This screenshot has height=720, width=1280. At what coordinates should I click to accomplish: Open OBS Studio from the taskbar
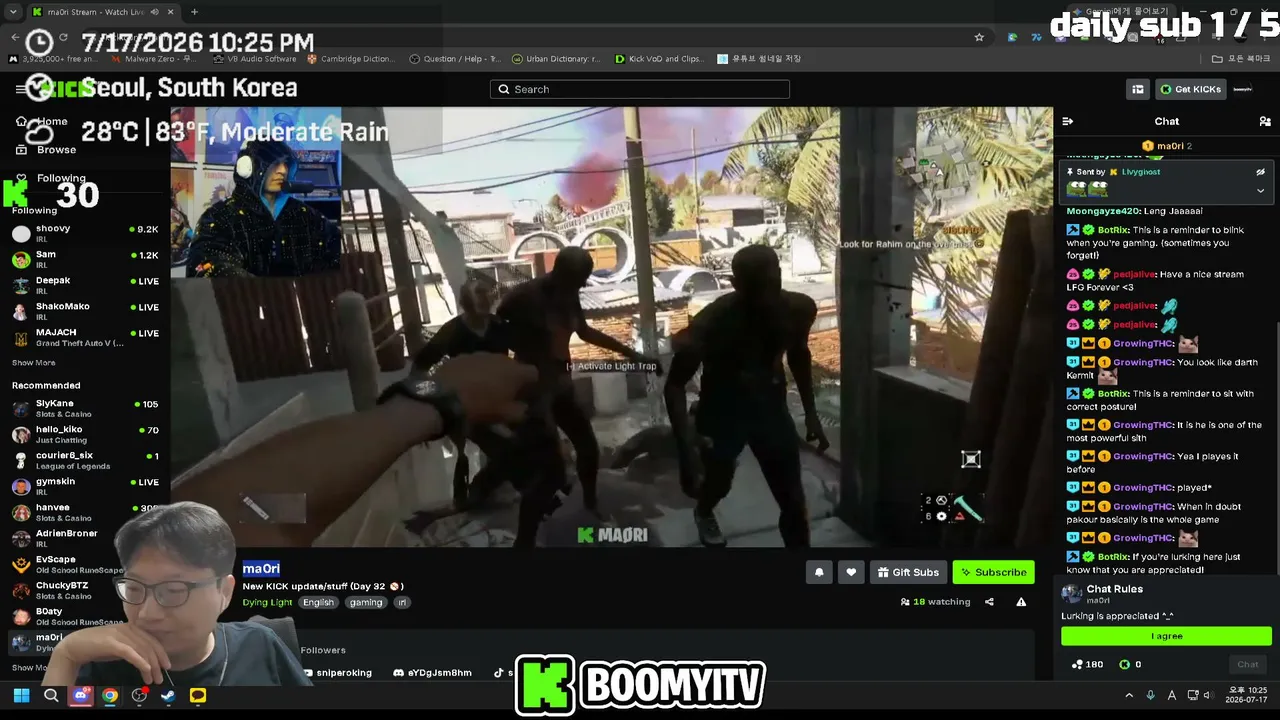point(139,696)
